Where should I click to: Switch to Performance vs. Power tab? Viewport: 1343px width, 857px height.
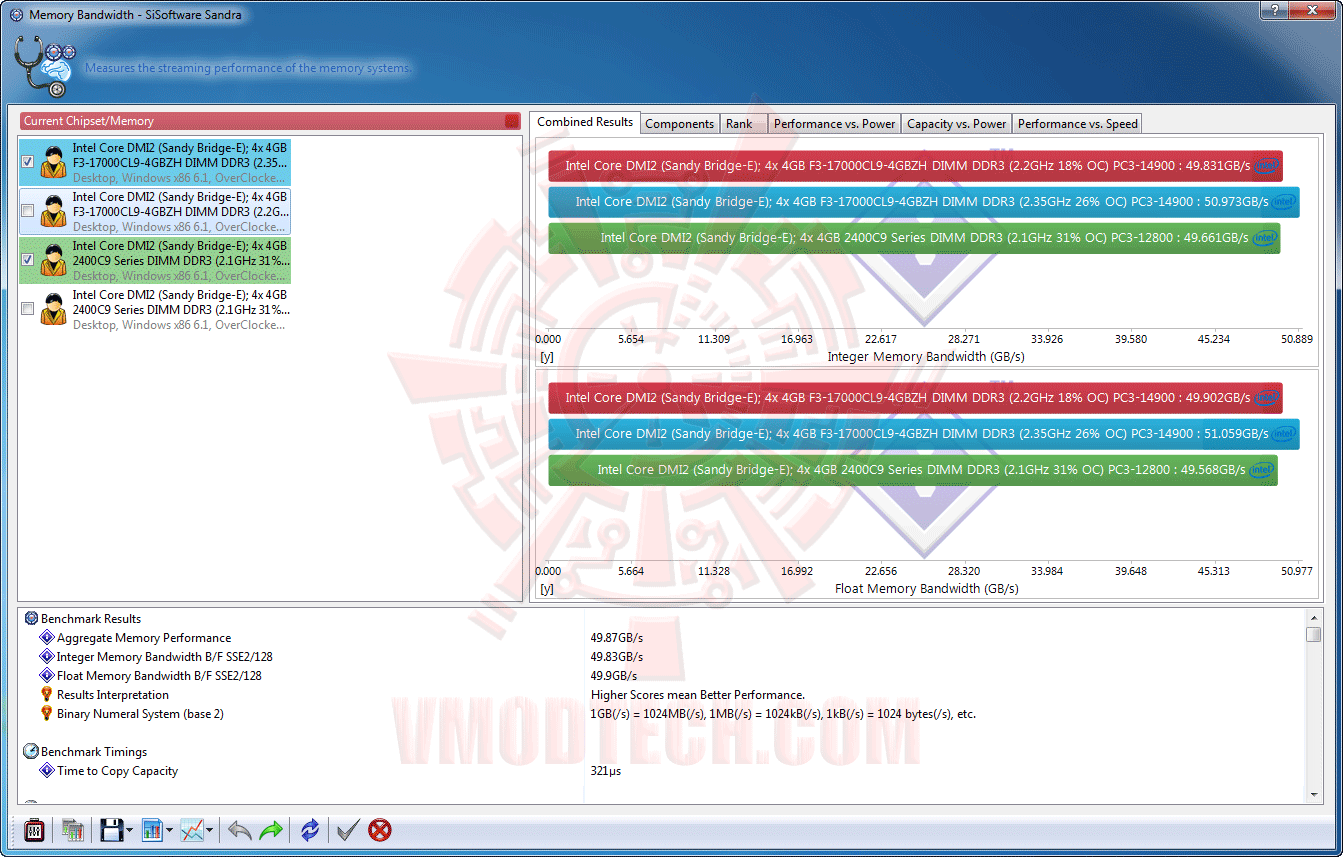835,124
